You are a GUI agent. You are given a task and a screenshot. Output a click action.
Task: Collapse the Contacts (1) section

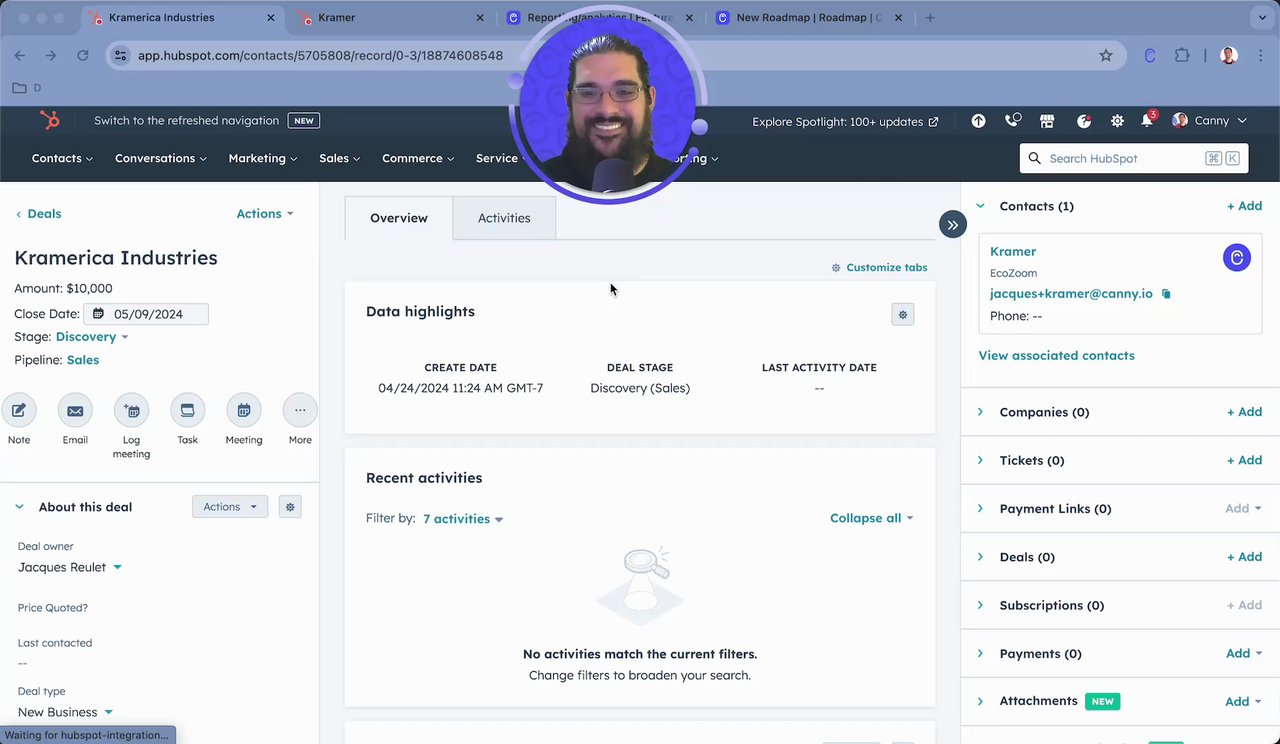tap(980, 206)
